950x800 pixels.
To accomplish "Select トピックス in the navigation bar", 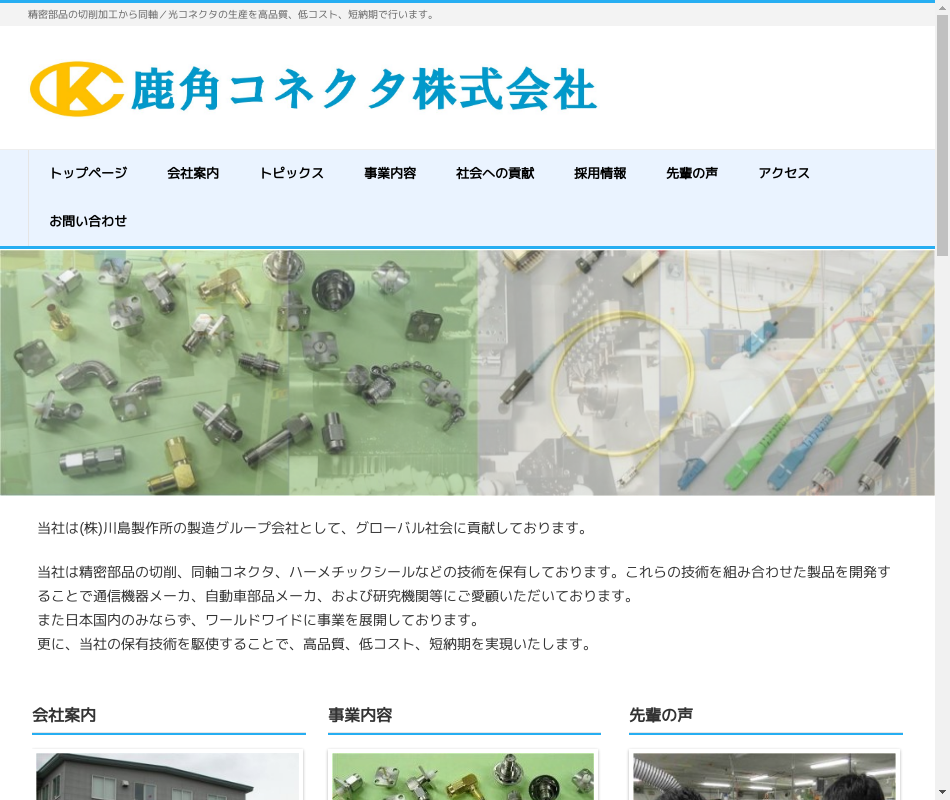I will click(x=291, y=173).
